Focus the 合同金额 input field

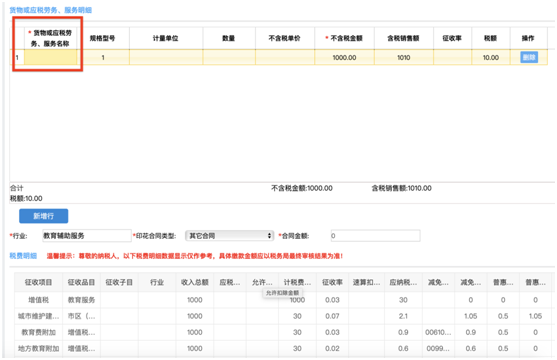(x=375, y=236)
